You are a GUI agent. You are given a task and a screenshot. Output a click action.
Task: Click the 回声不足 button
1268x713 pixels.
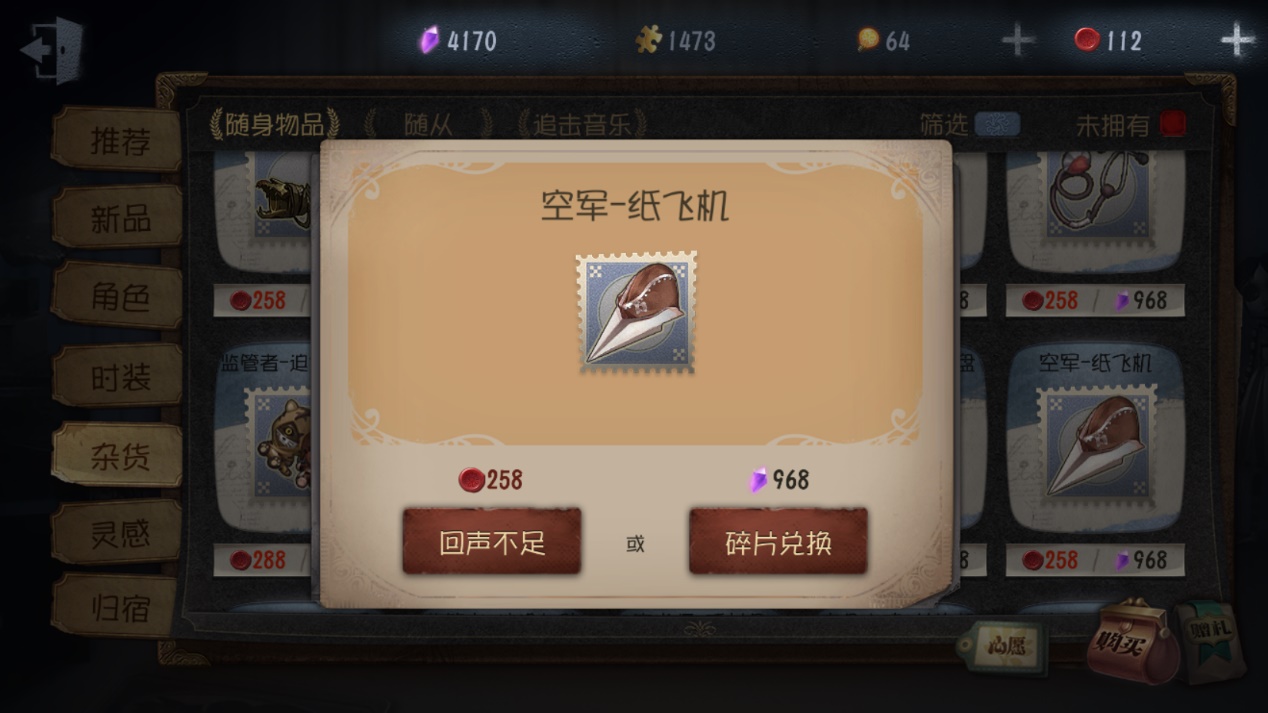click(492, 542)
